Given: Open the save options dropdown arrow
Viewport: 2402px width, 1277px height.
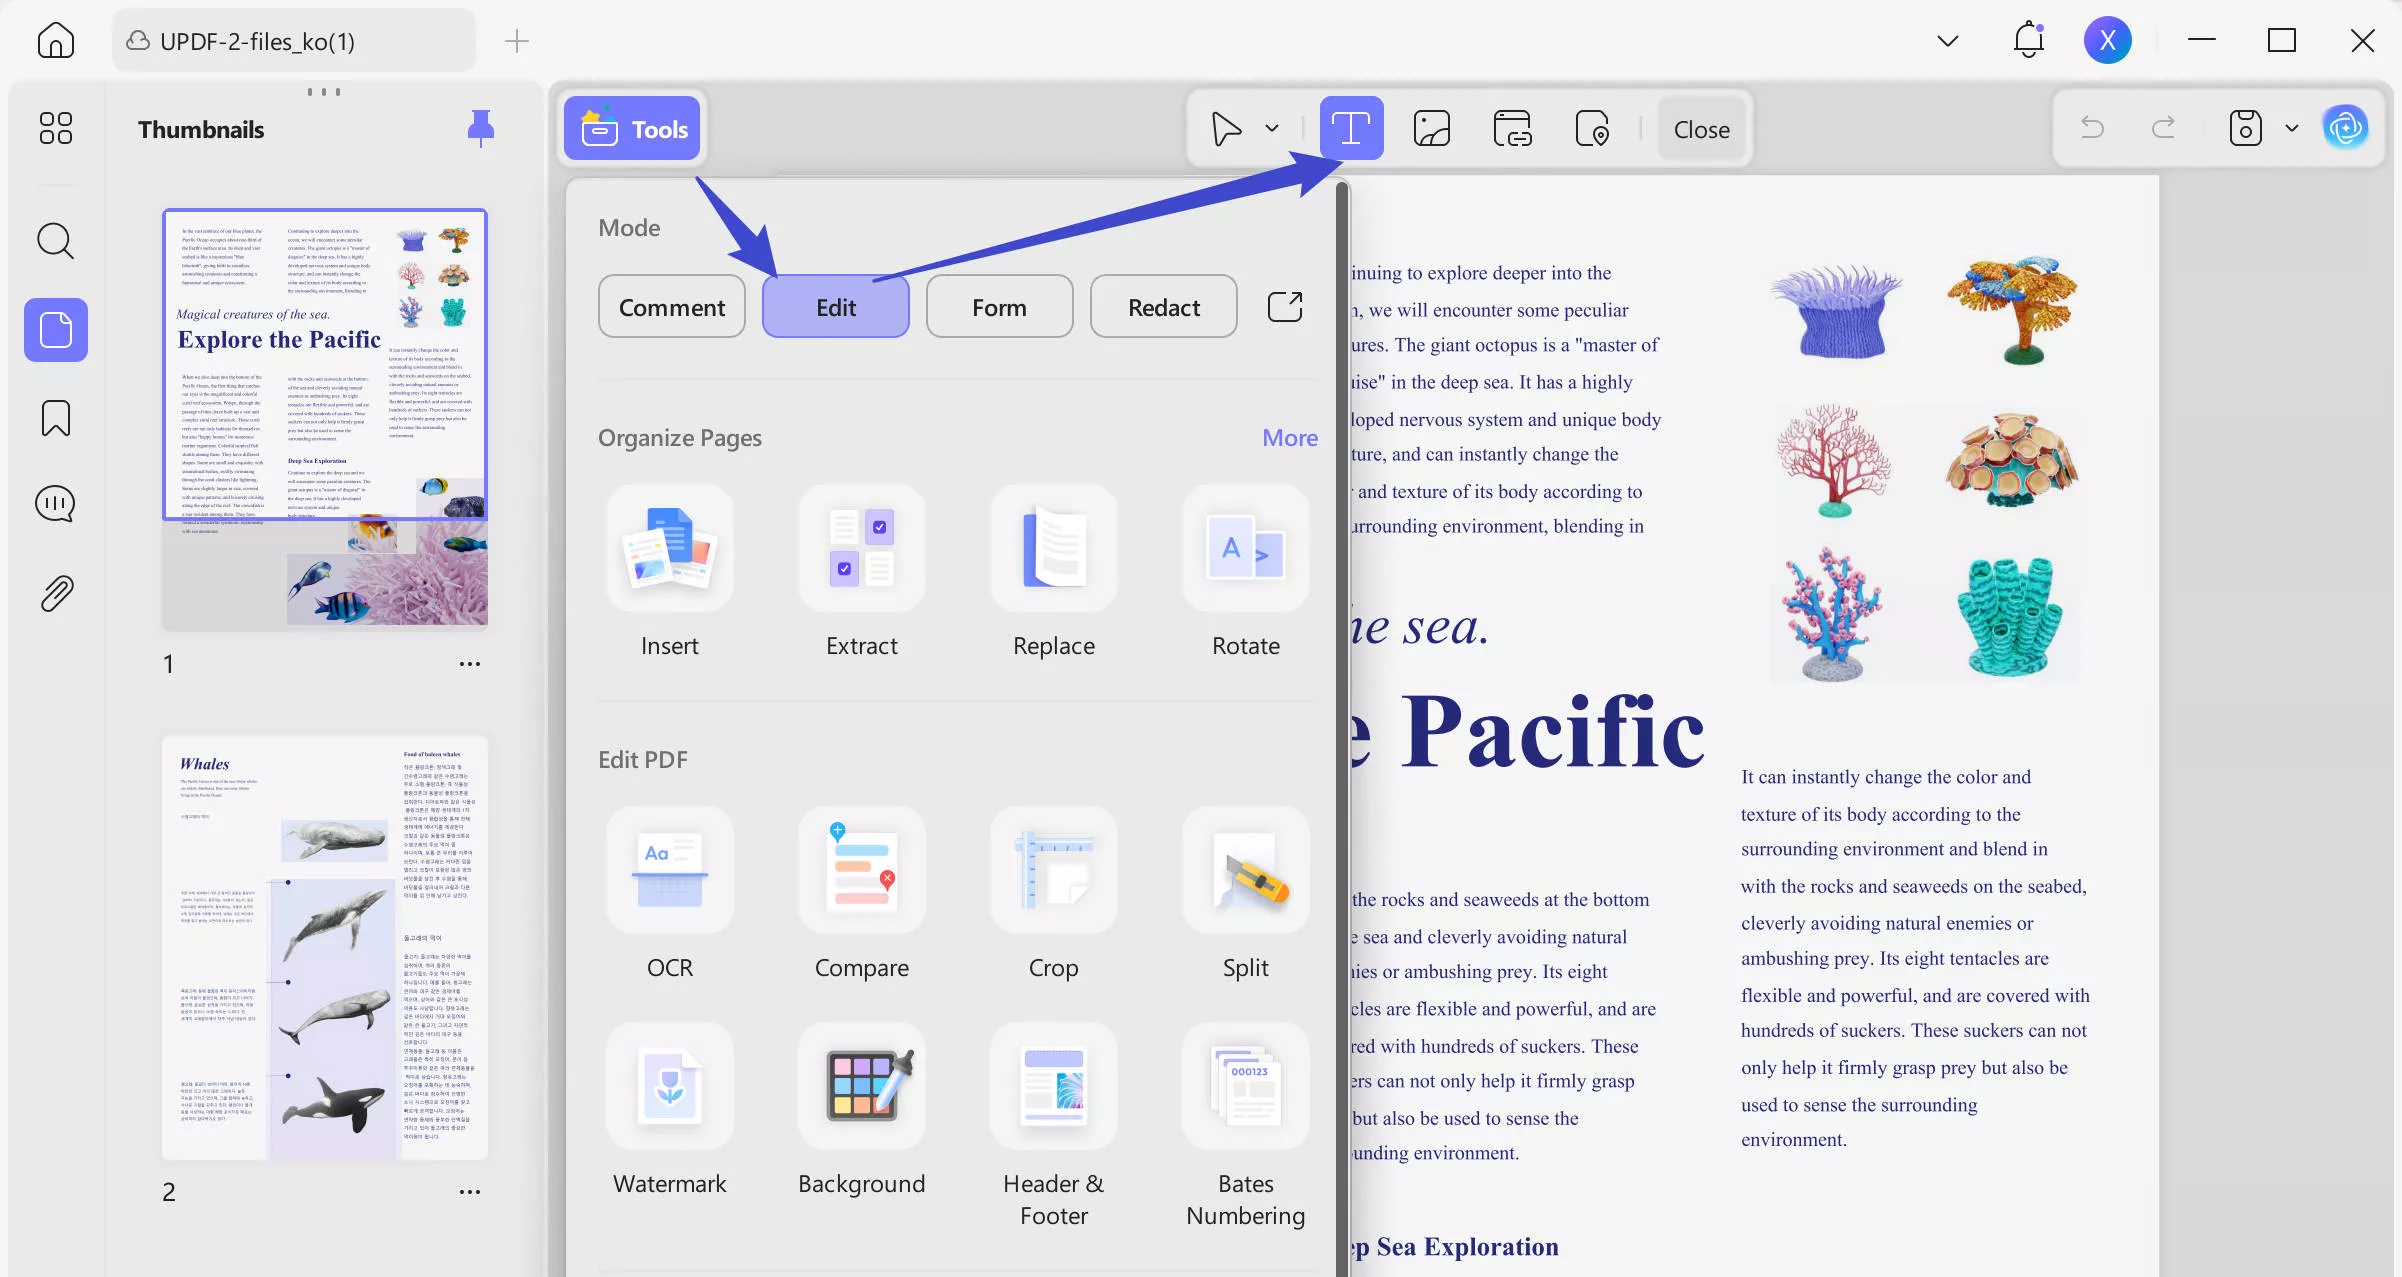Looking at the screenshot, I should coord(2291,129).
